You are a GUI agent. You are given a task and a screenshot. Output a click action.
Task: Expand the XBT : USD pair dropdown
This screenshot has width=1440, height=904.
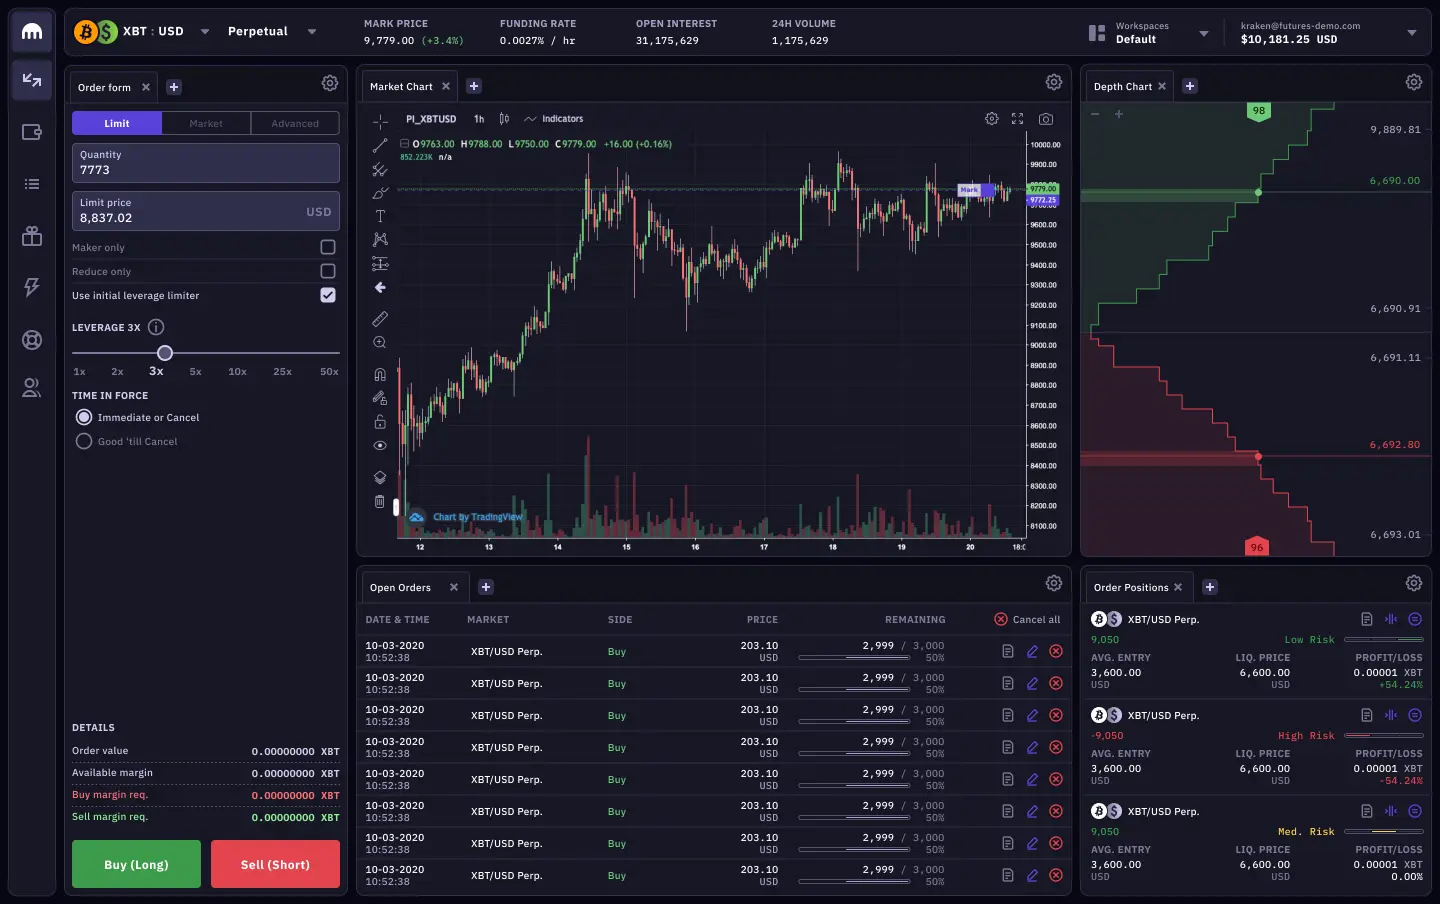(205, 32)
